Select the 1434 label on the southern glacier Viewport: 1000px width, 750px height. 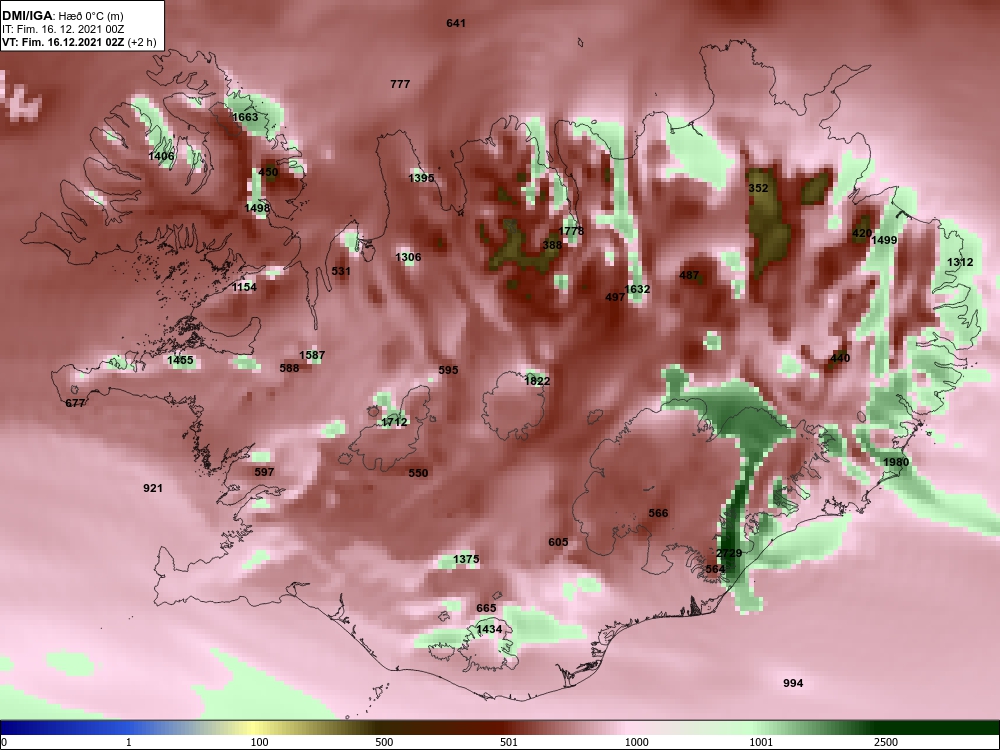[489, 629]
